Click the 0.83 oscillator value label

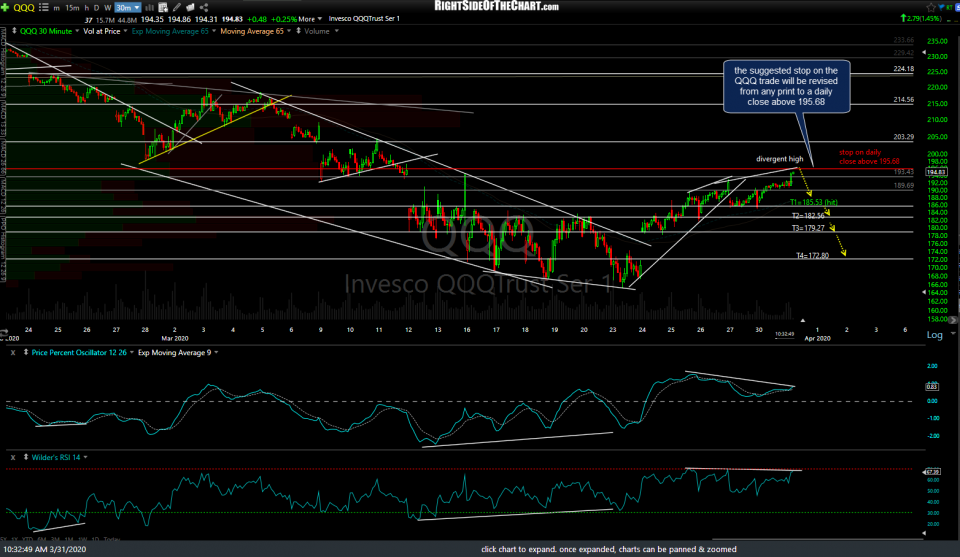932,387
